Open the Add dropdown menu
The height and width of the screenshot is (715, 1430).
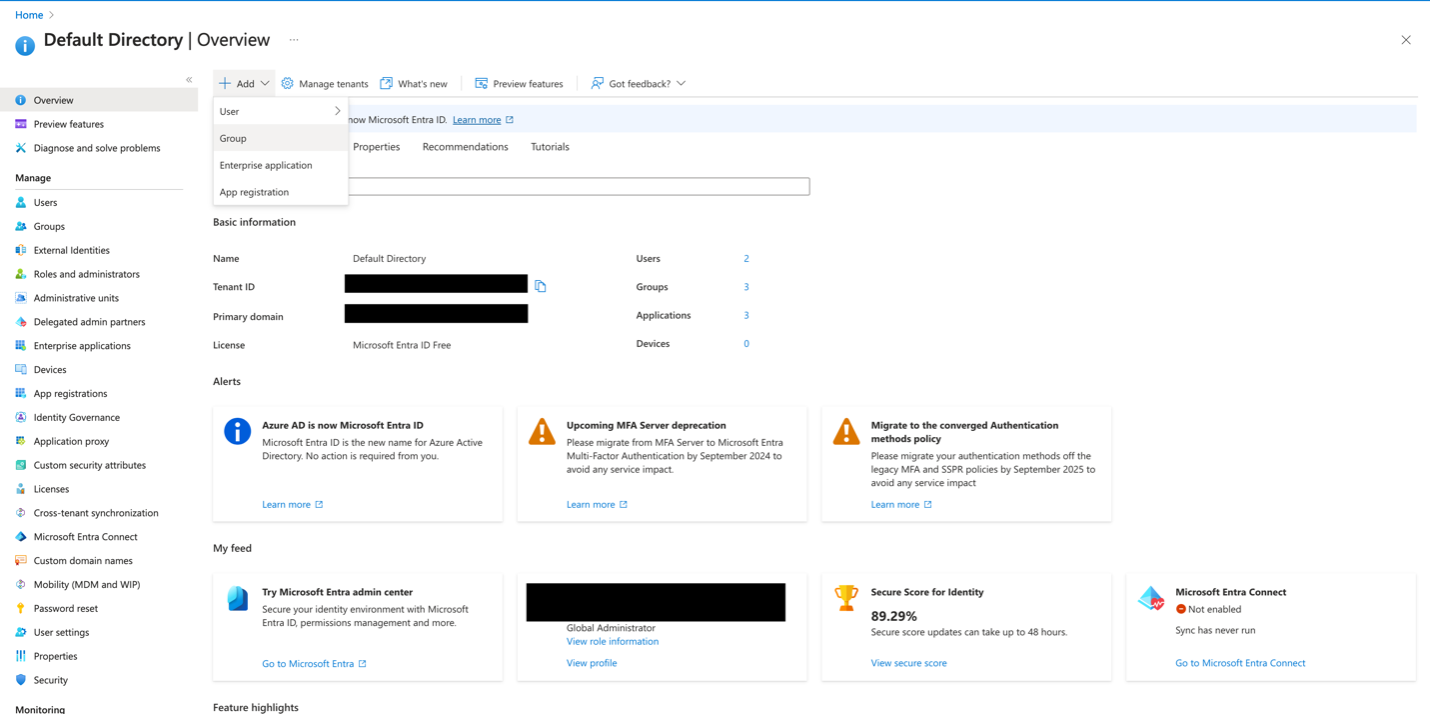point(244,84)
